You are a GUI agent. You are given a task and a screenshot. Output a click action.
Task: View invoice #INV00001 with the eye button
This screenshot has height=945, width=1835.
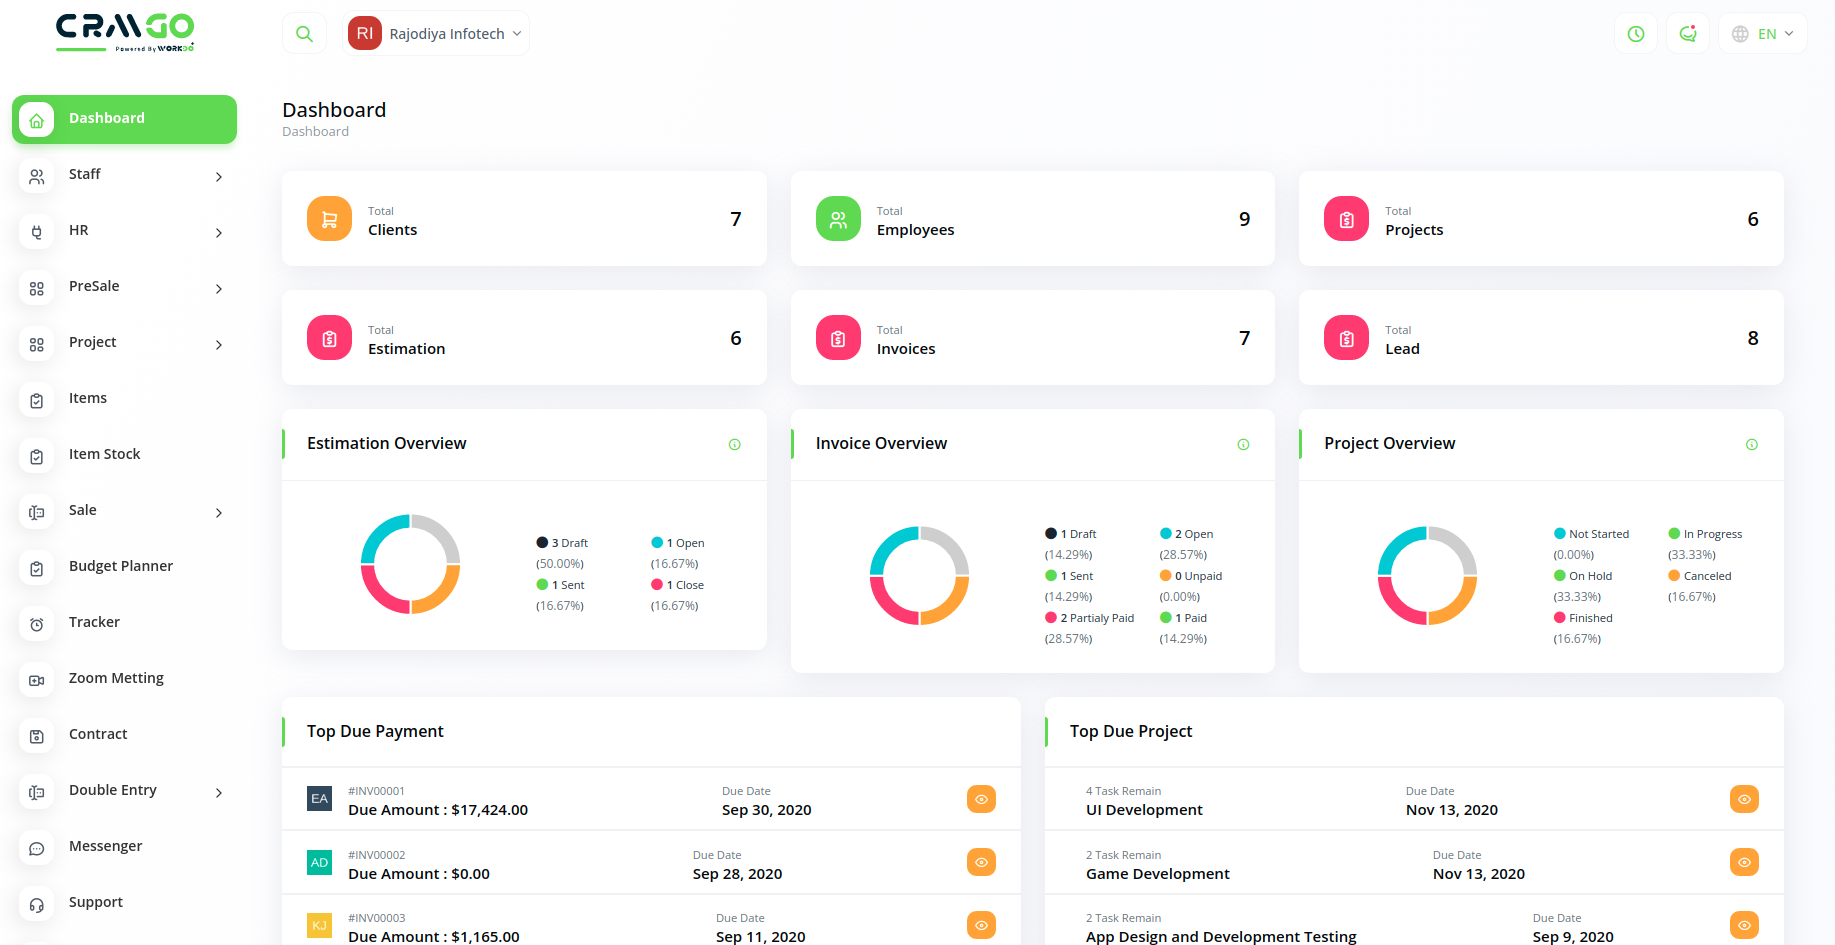point(981,799)
